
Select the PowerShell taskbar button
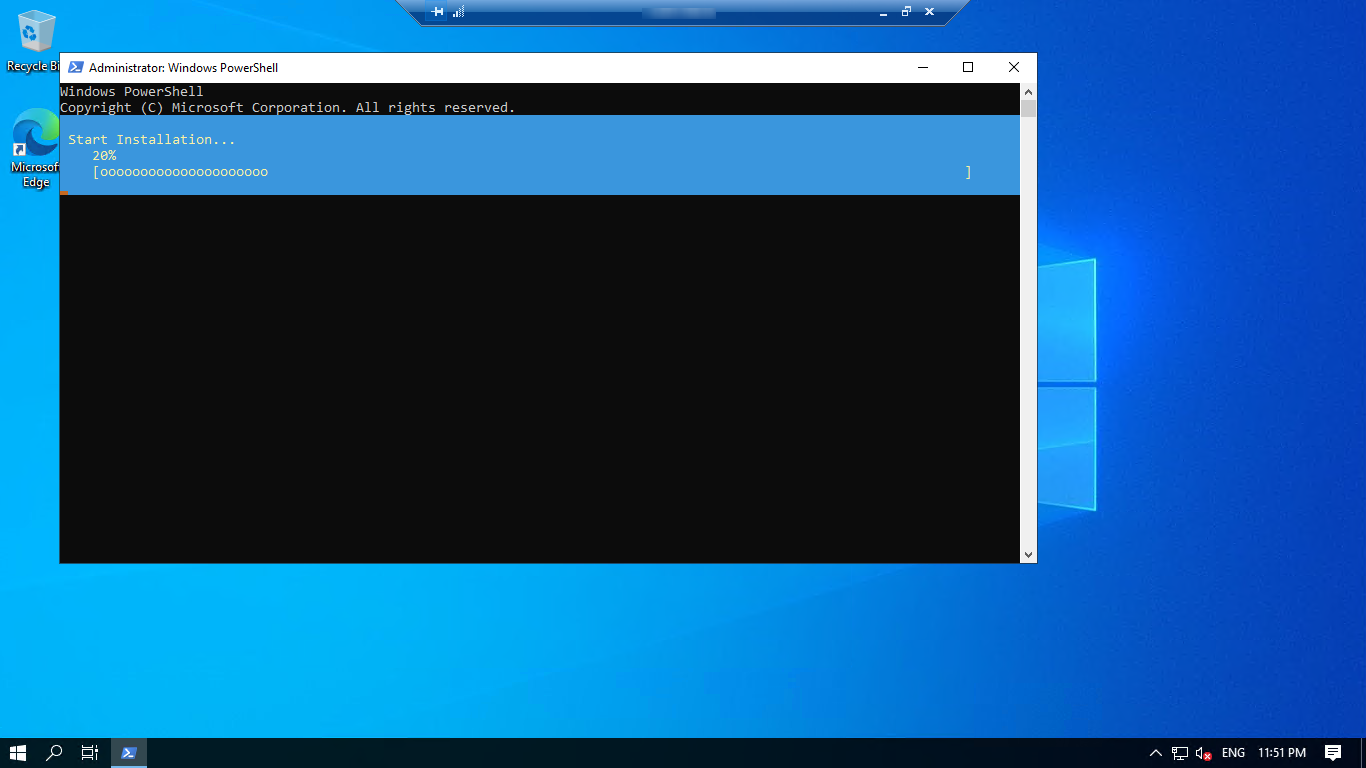[x=129, y=753]
